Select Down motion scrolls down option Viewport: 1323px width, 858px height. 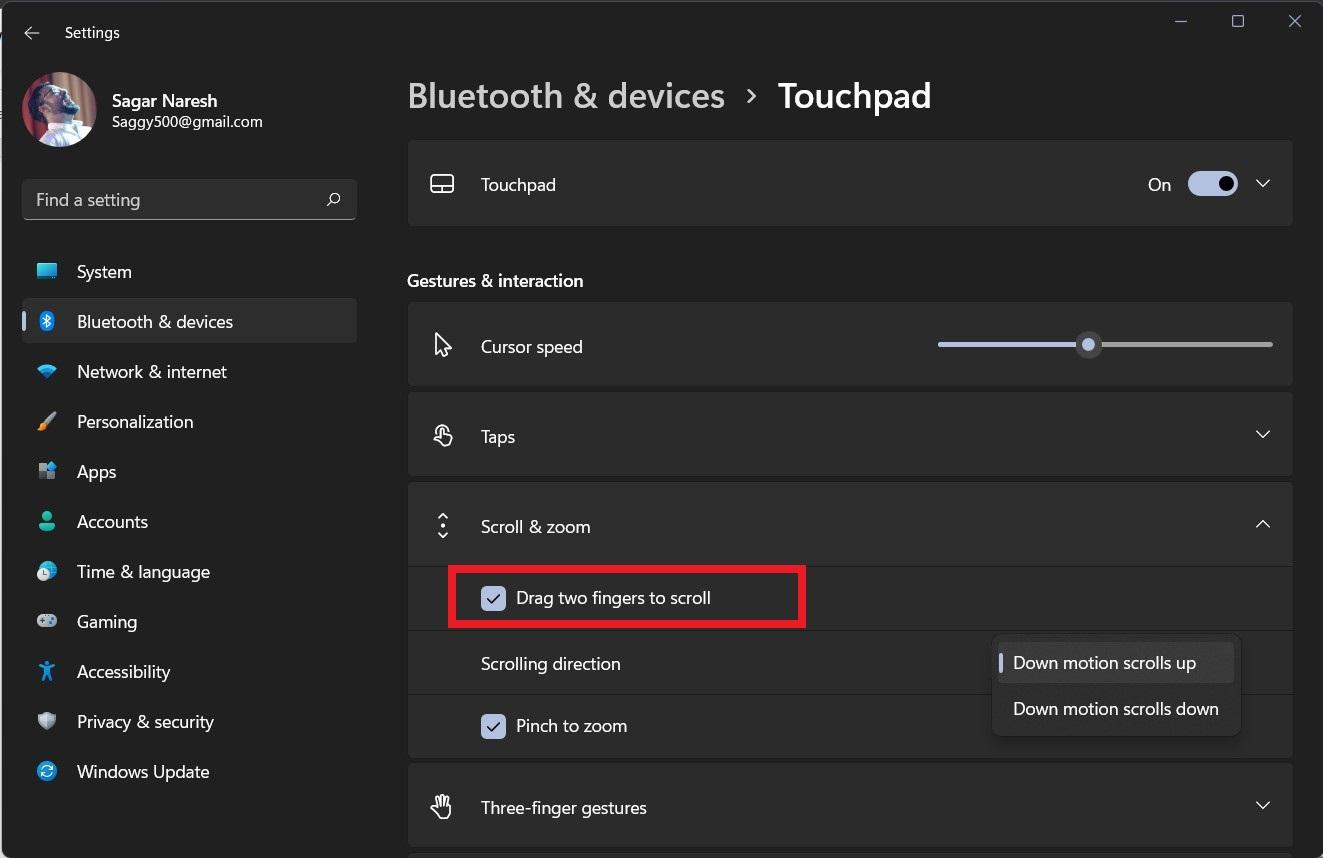tap(1115, 709)
